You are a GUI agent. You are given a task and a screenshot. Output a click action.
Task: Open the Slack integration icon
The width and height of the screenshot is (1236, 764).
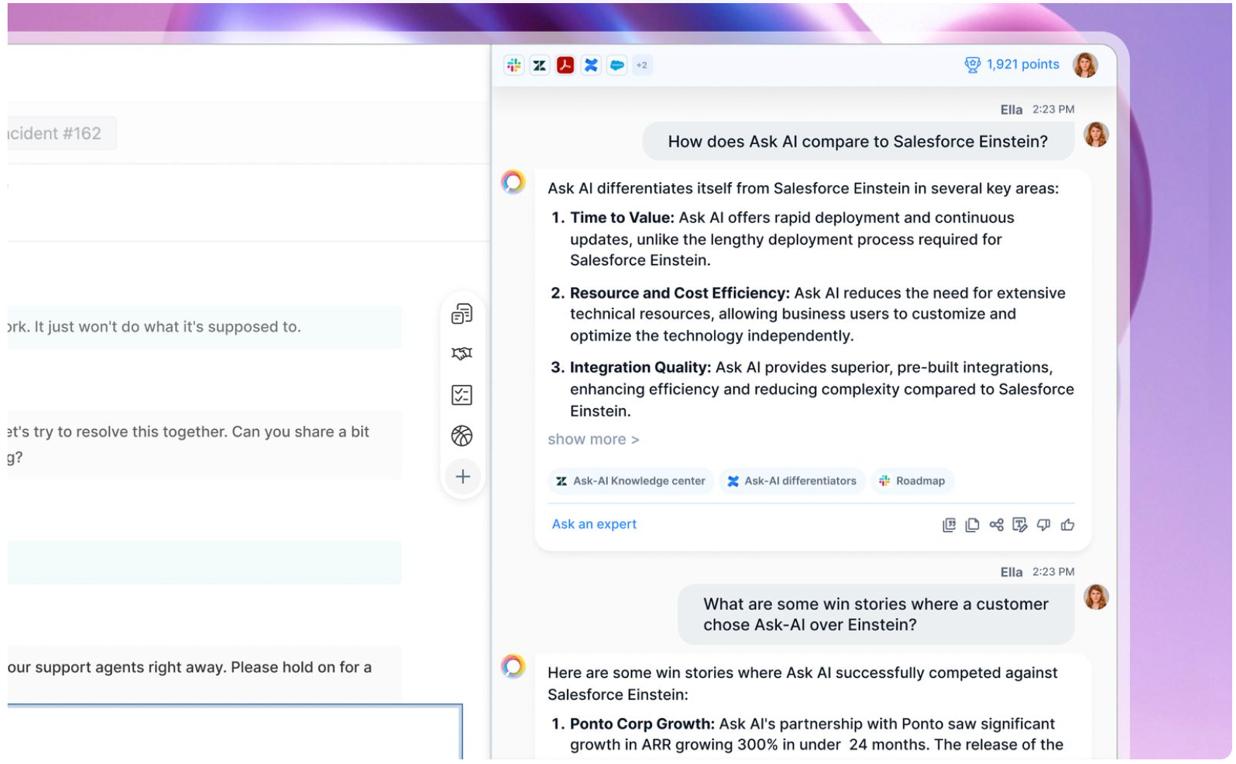click(514, 64)
